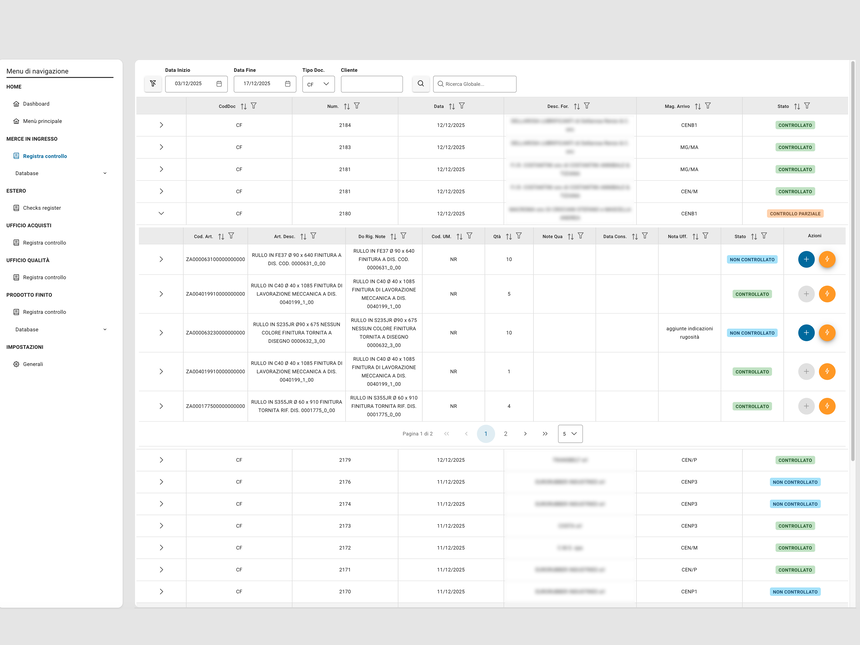Expand document row number 2184
Screen dimensions: 860x645
(x=161, y=125)
